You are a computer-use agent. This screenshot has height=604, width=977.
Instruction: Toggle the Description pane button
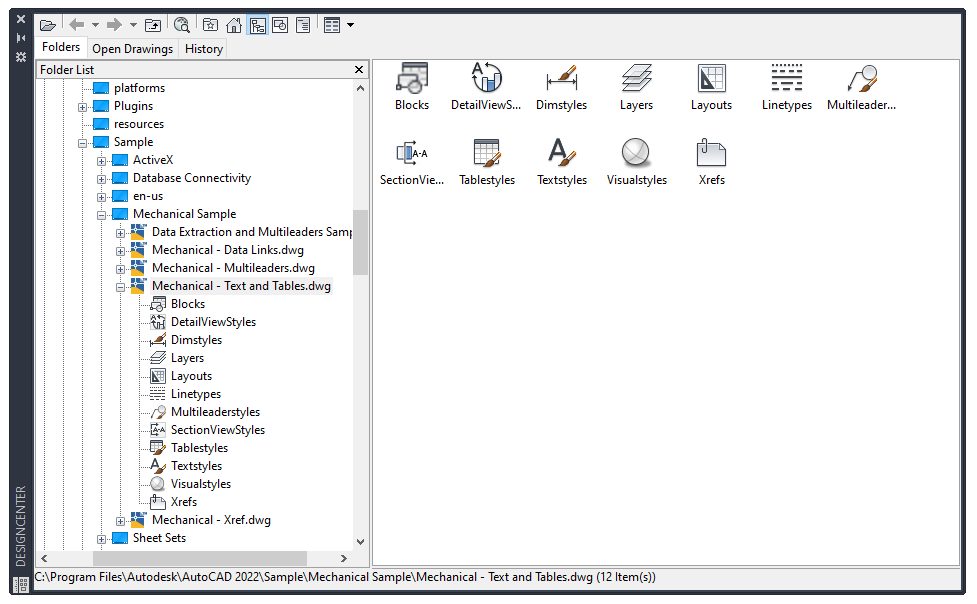[303, 26]
